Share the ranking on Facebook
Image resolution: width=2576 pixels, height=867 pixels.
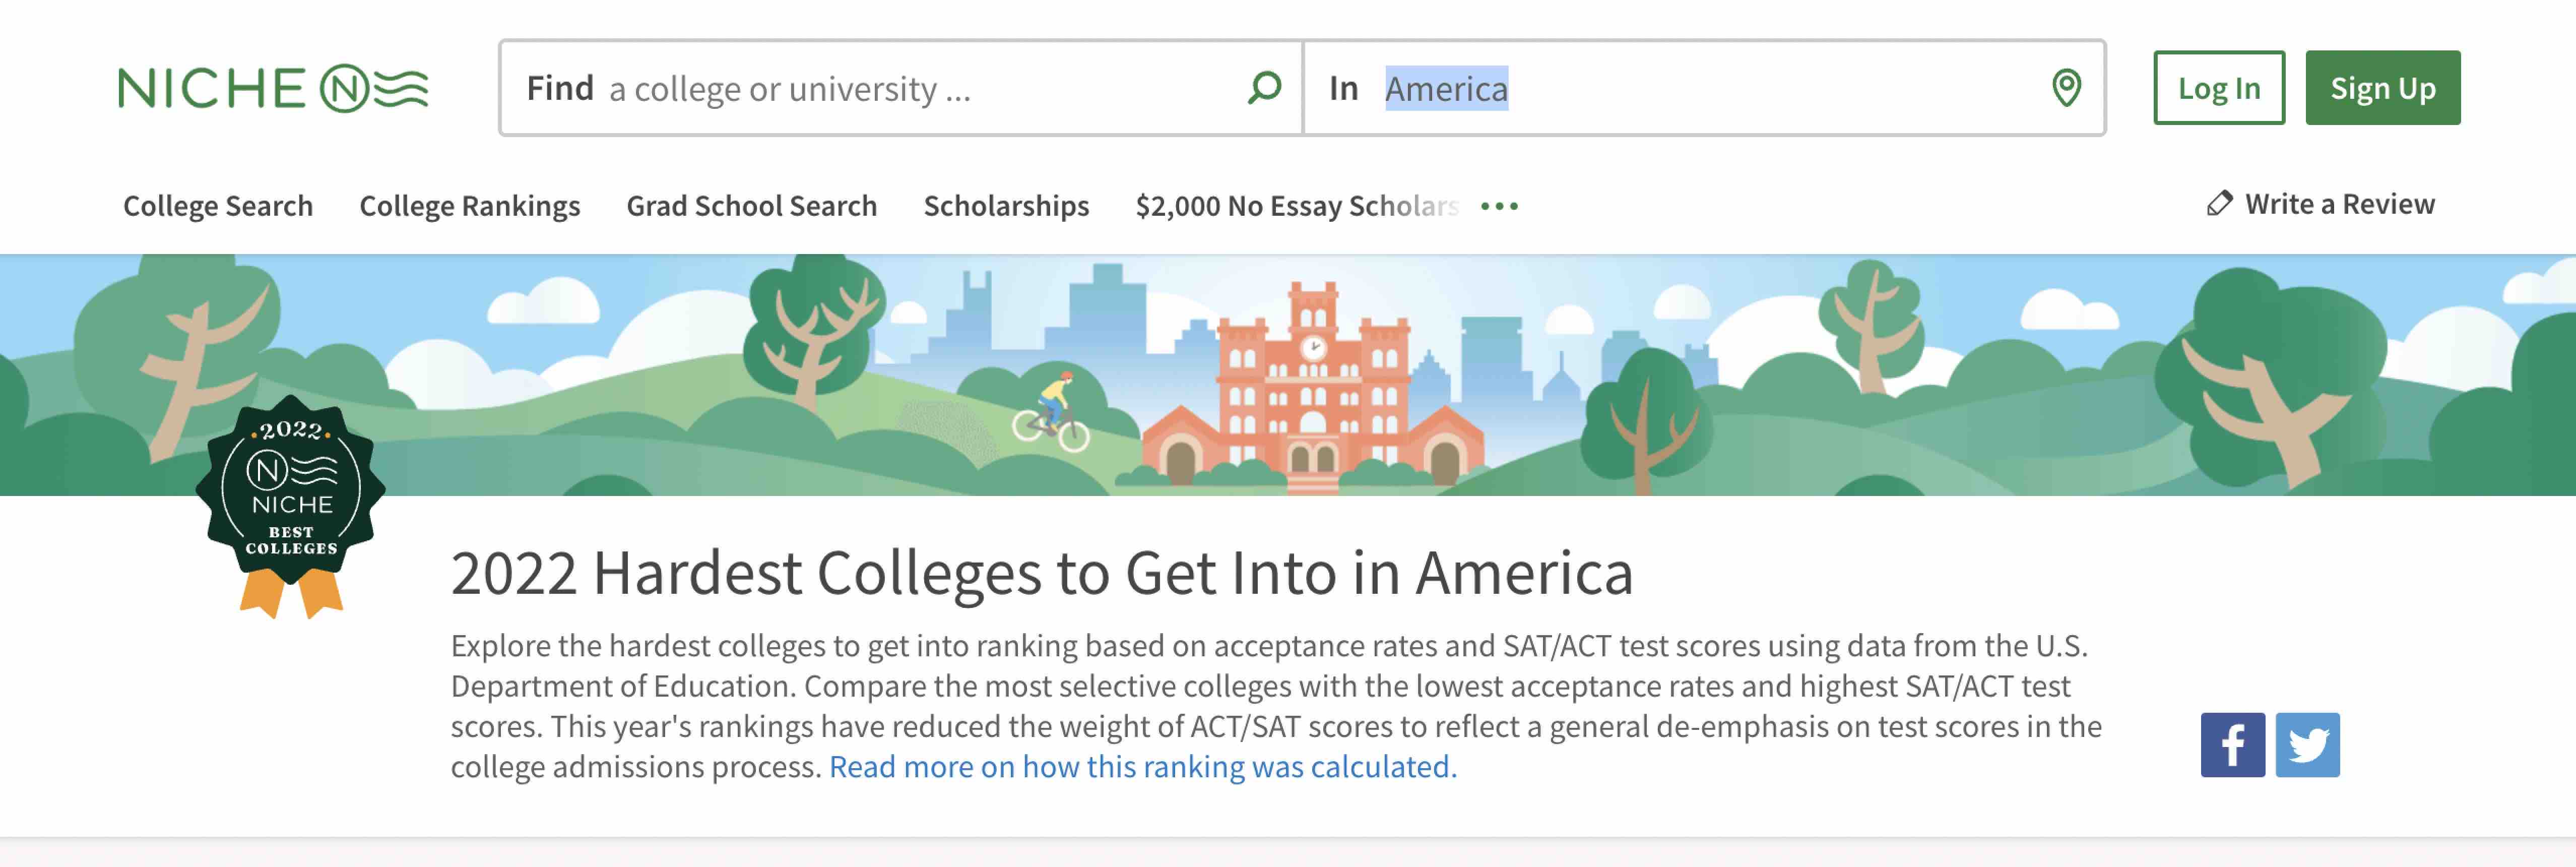[2232, 745]
